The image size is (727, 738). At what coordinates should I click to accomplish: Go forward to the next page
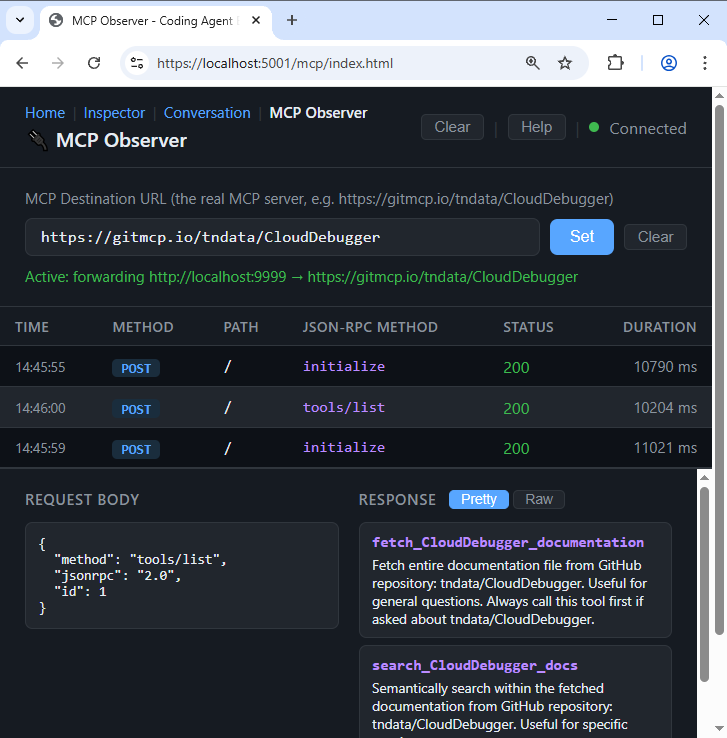pos(57,63)
